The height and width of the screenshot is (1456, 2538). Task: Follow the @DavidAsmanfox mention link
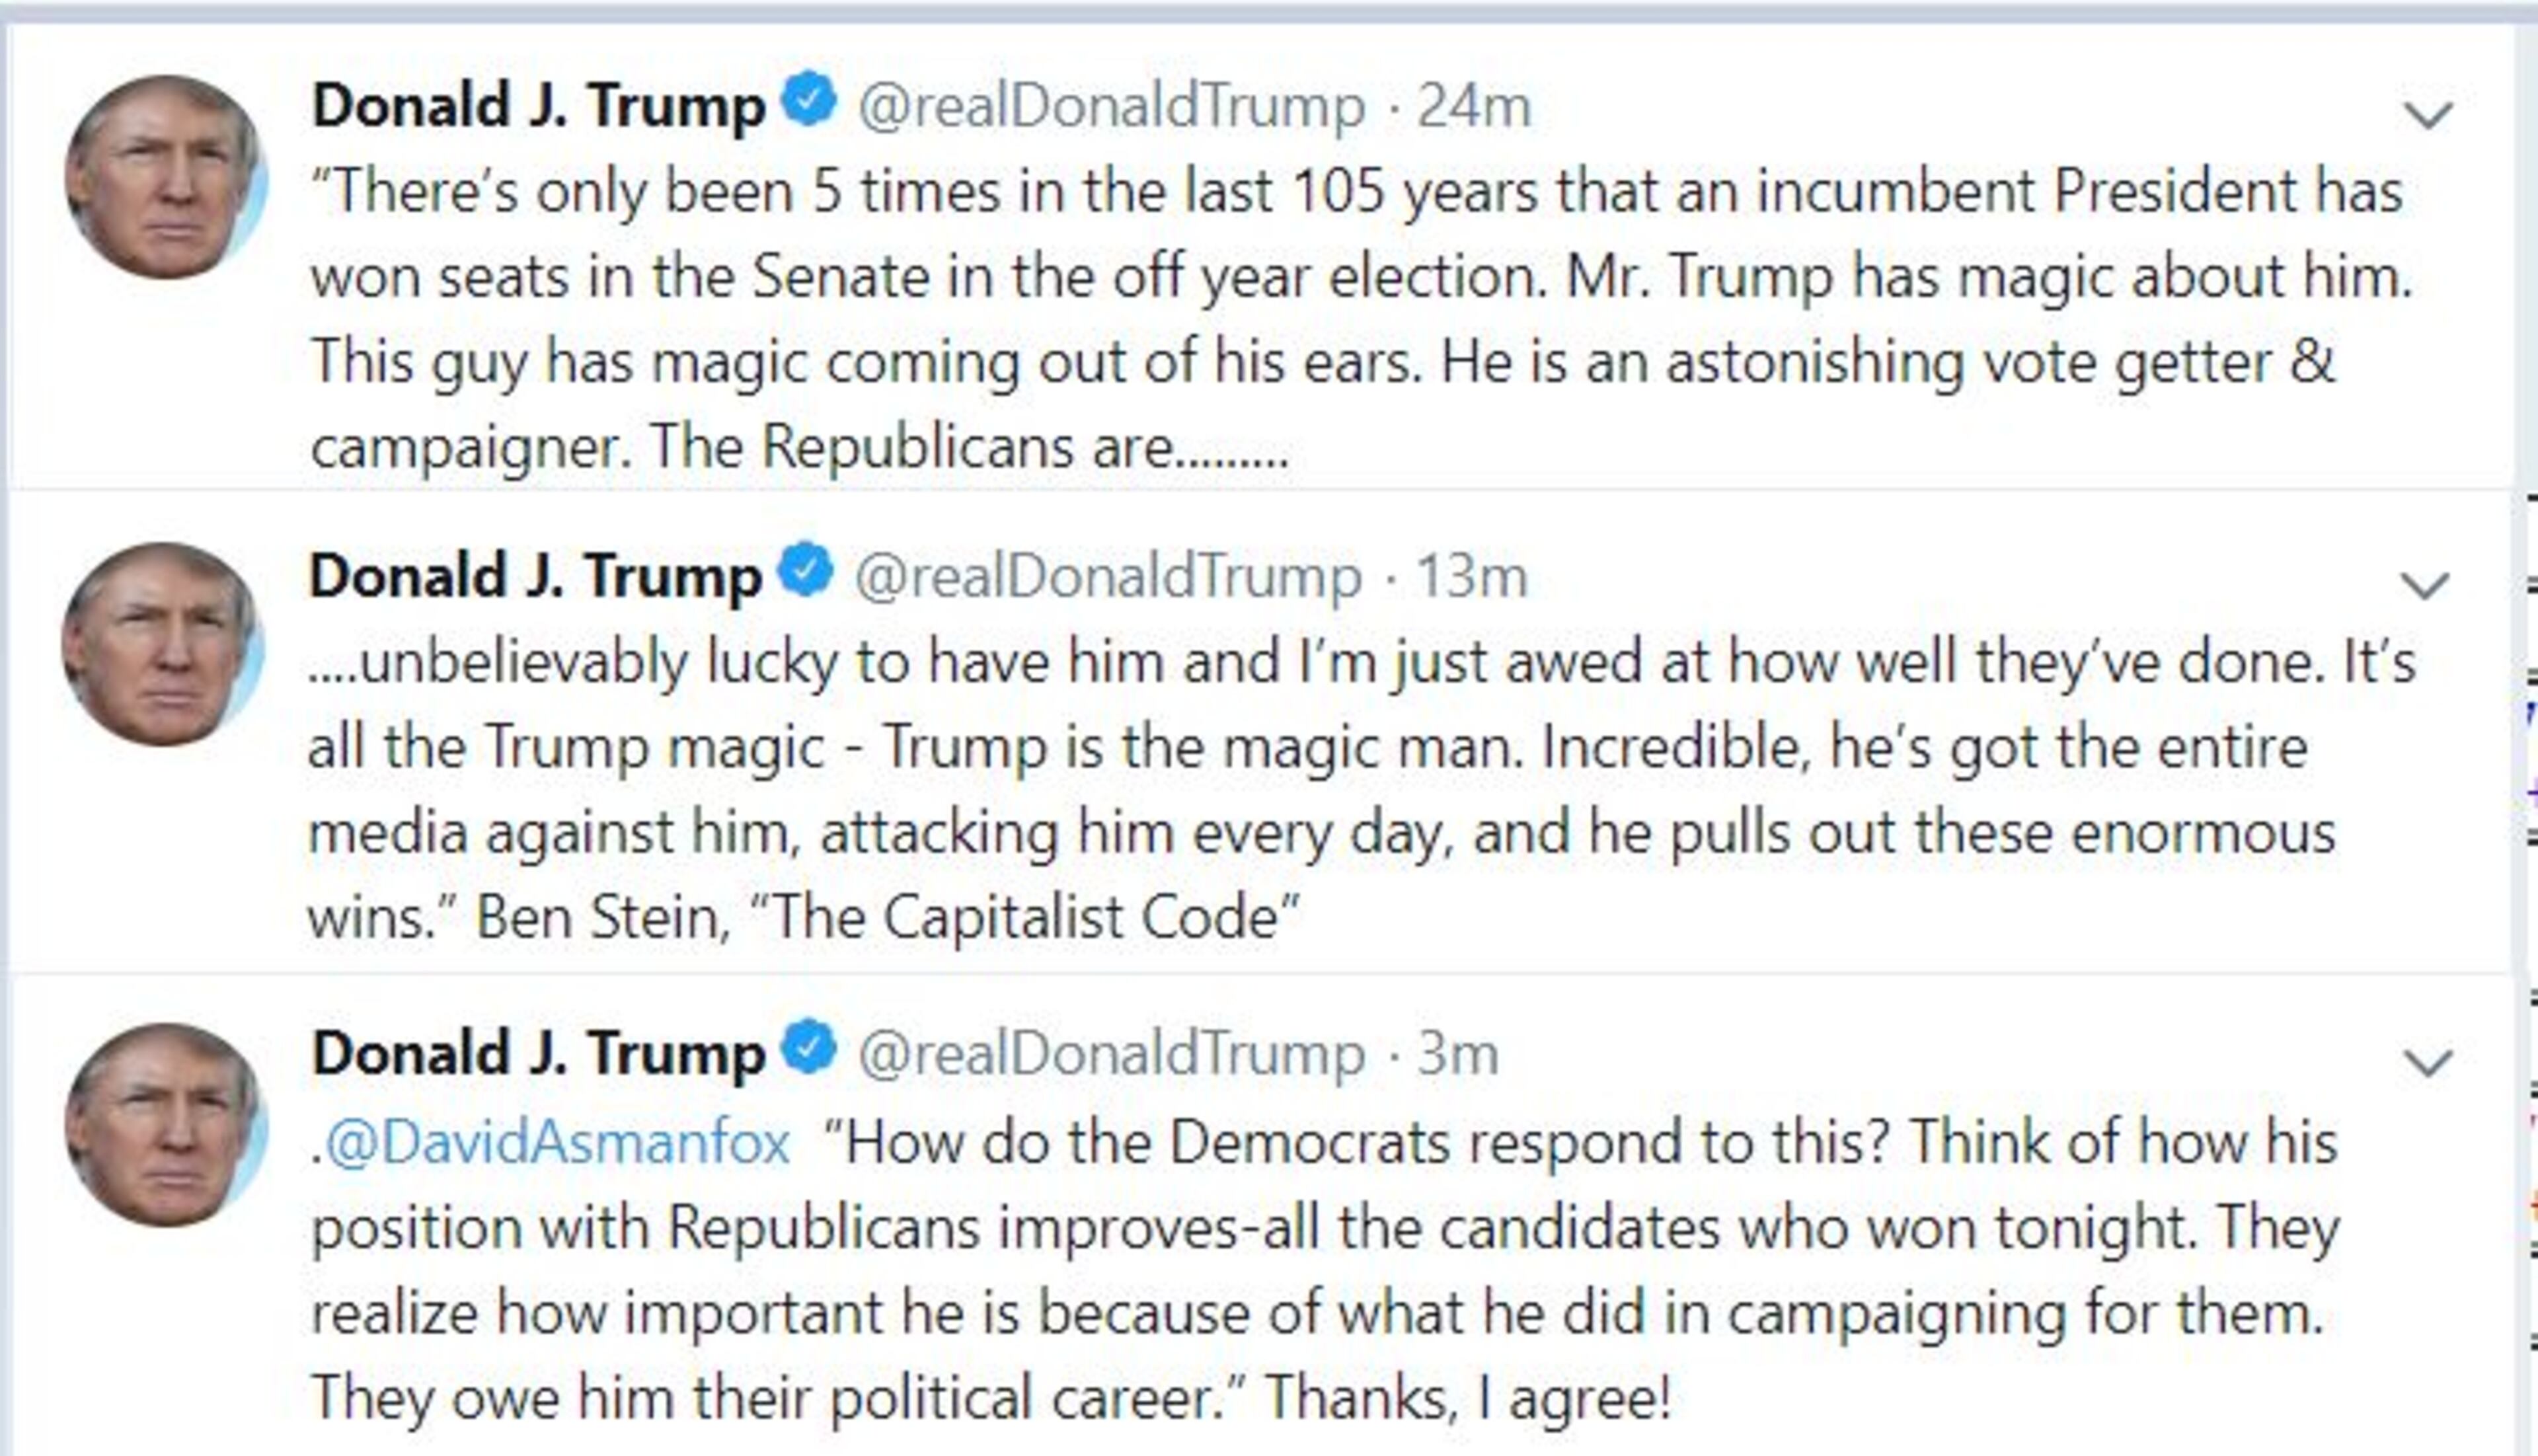558,1142
